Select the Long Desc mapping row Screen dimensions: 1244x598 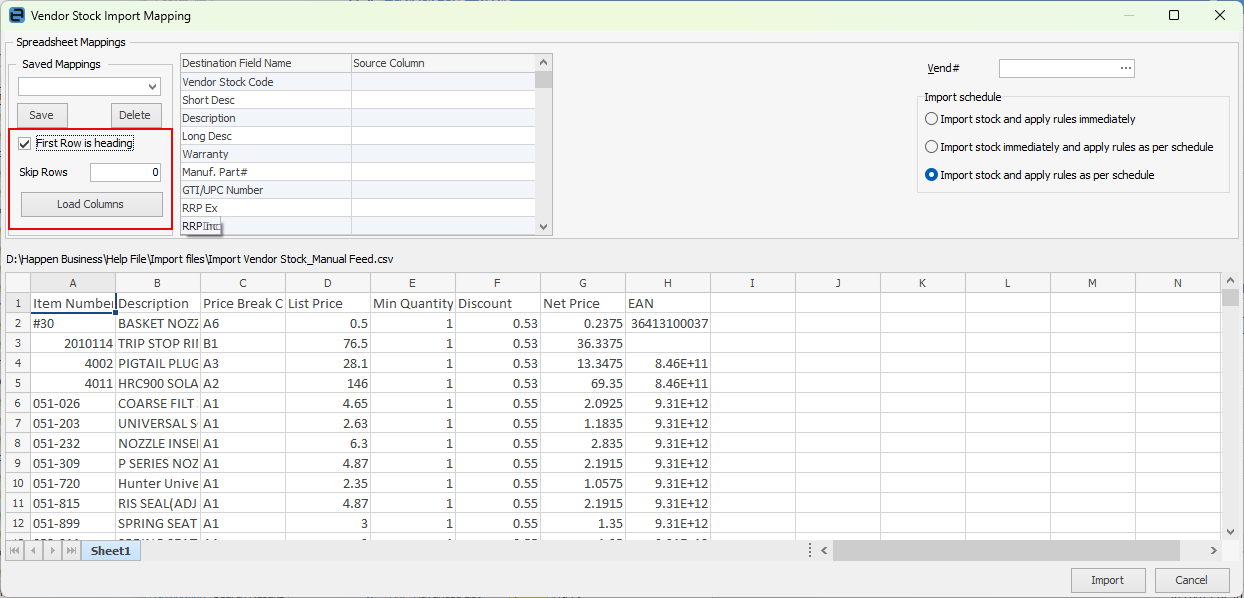click(357, 136)
